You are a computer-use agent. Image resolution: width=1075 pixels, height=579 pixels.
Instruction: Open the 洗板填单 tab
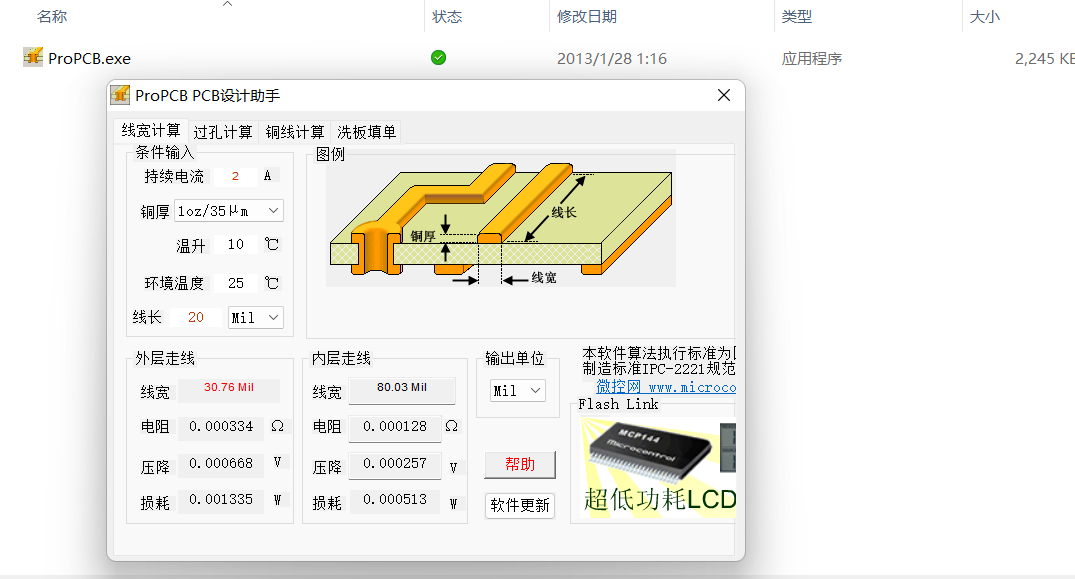tap(366, 132)
